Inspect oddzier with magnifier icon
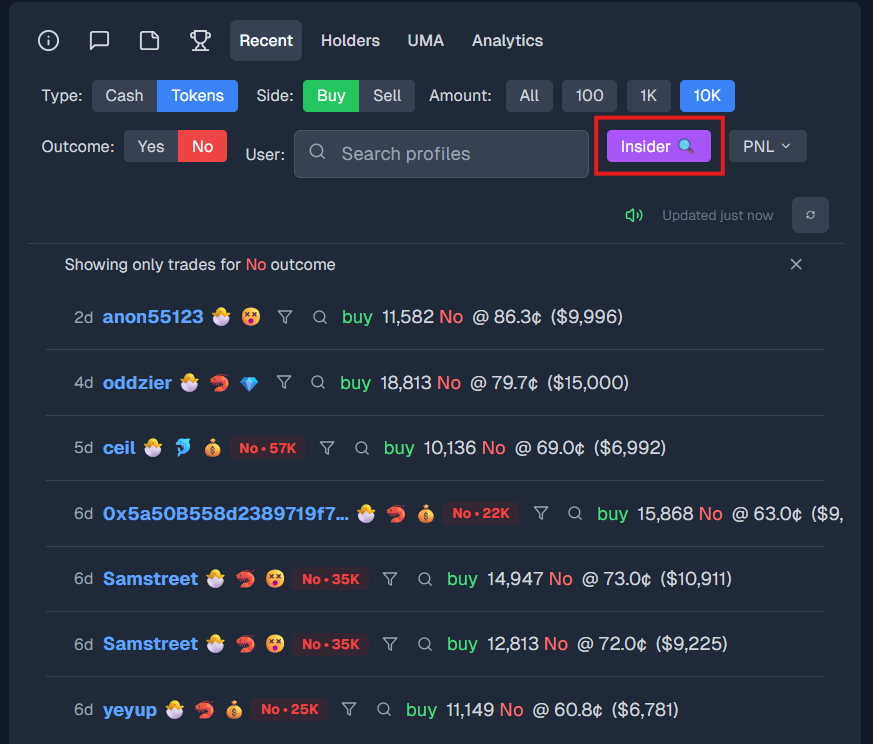This screenshot has width=873, height=744. coord(318,383)
